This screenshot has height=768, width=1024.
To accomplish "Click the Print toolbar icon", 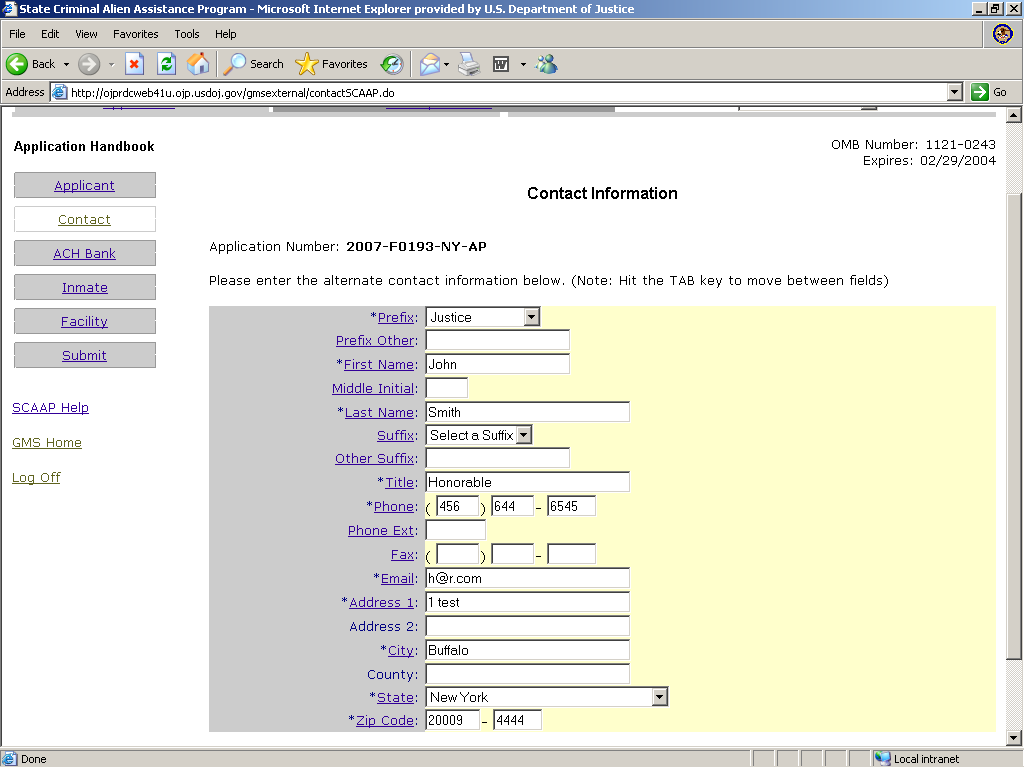I will coord(469,64).
